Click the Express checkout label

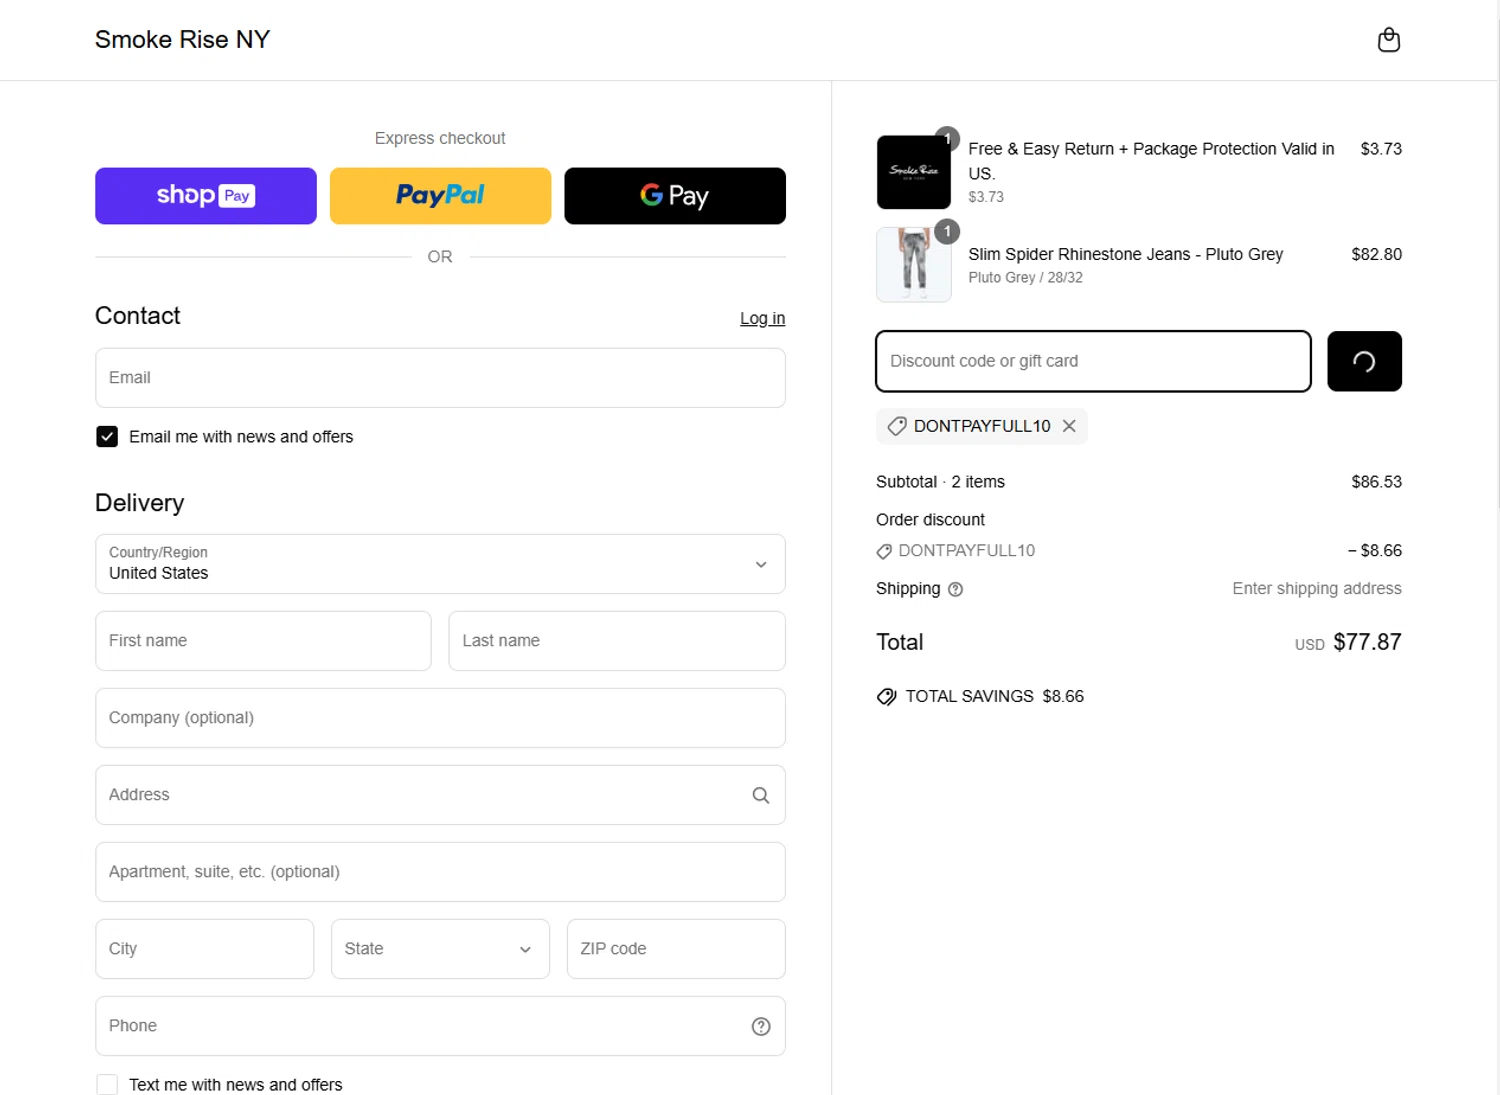440,138
